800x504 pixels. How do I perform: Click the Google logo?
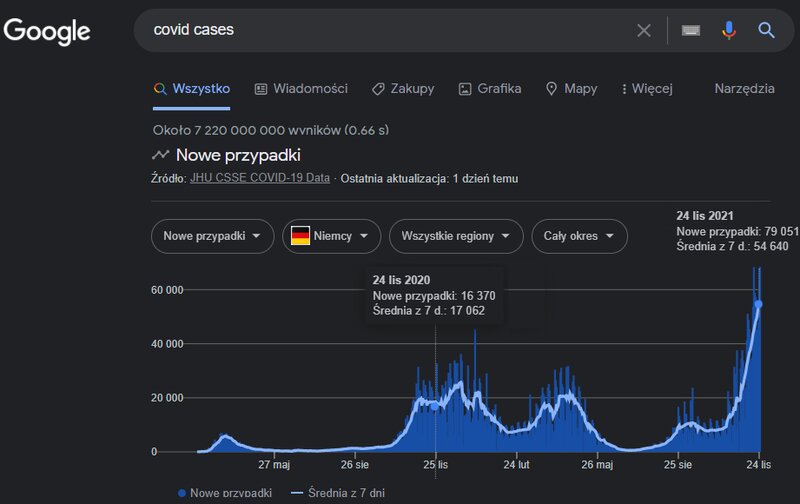pos(47,31)
